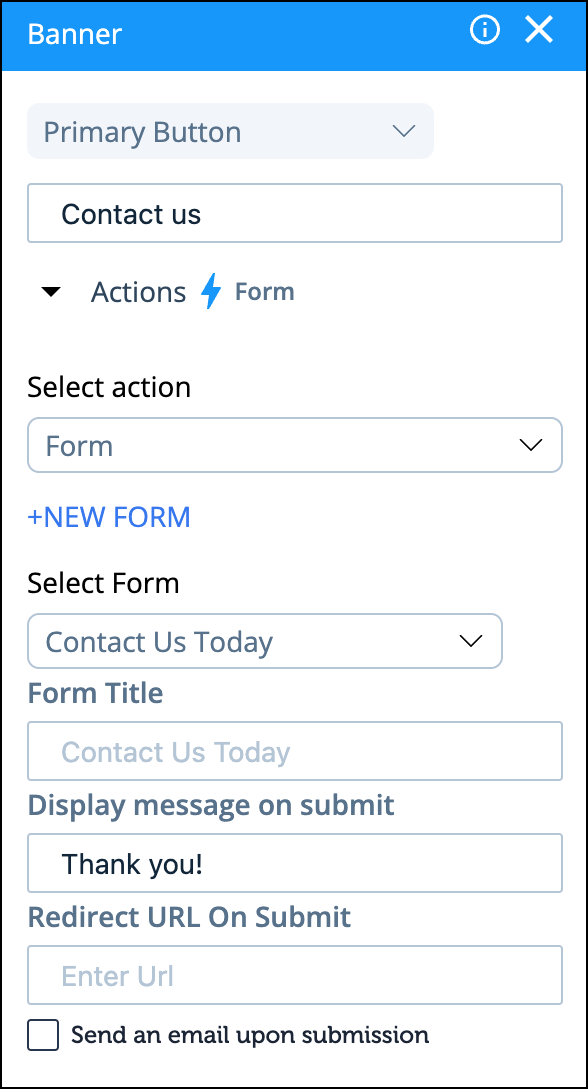Click the info icon in the Banner header

484,30
